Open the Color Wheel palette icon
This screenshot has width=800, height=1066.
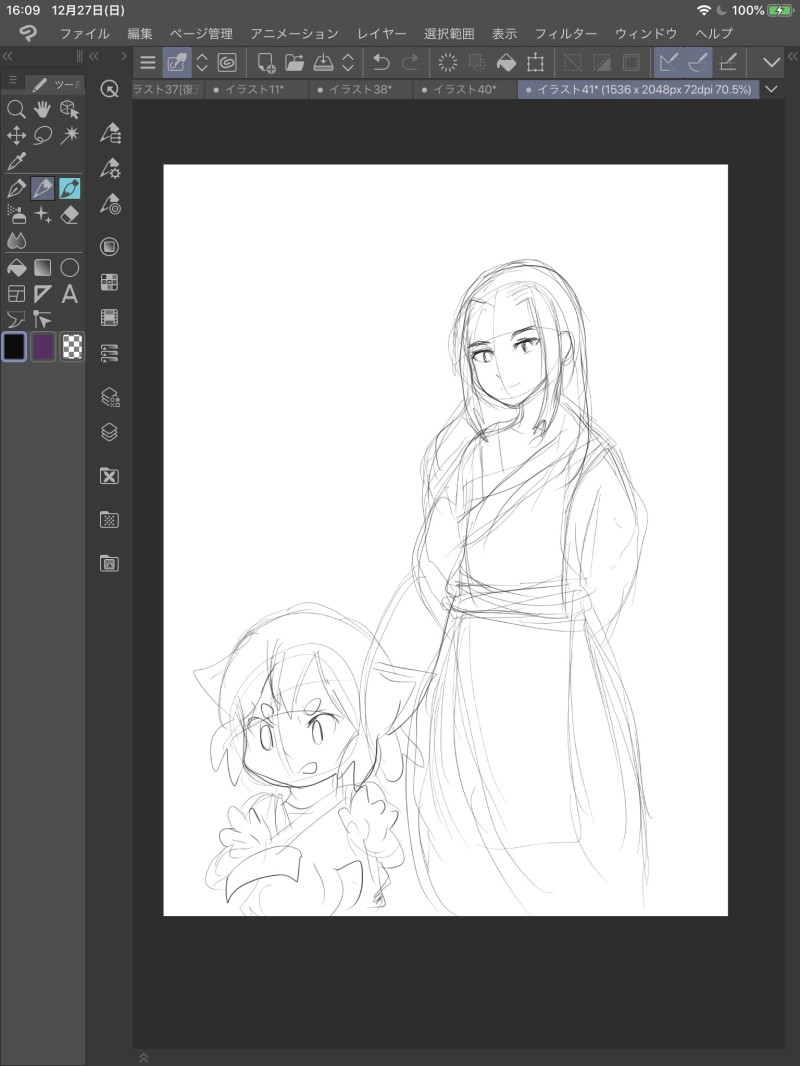[109, 246]
